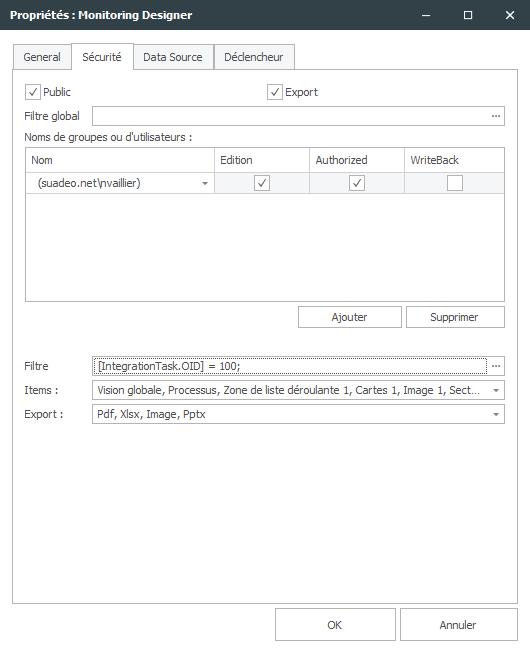
Task: Open the Export formats dropdown
Action: pos(496,414)
